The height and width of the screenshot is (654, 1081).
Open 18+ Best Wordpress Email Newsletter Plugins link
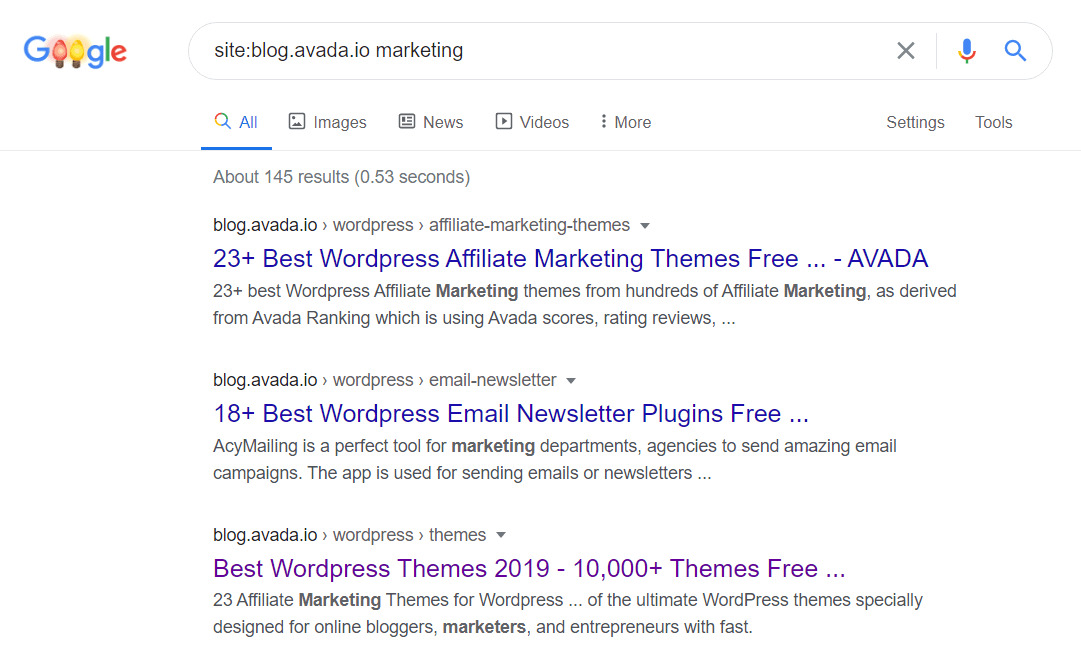tap(510, 414)
